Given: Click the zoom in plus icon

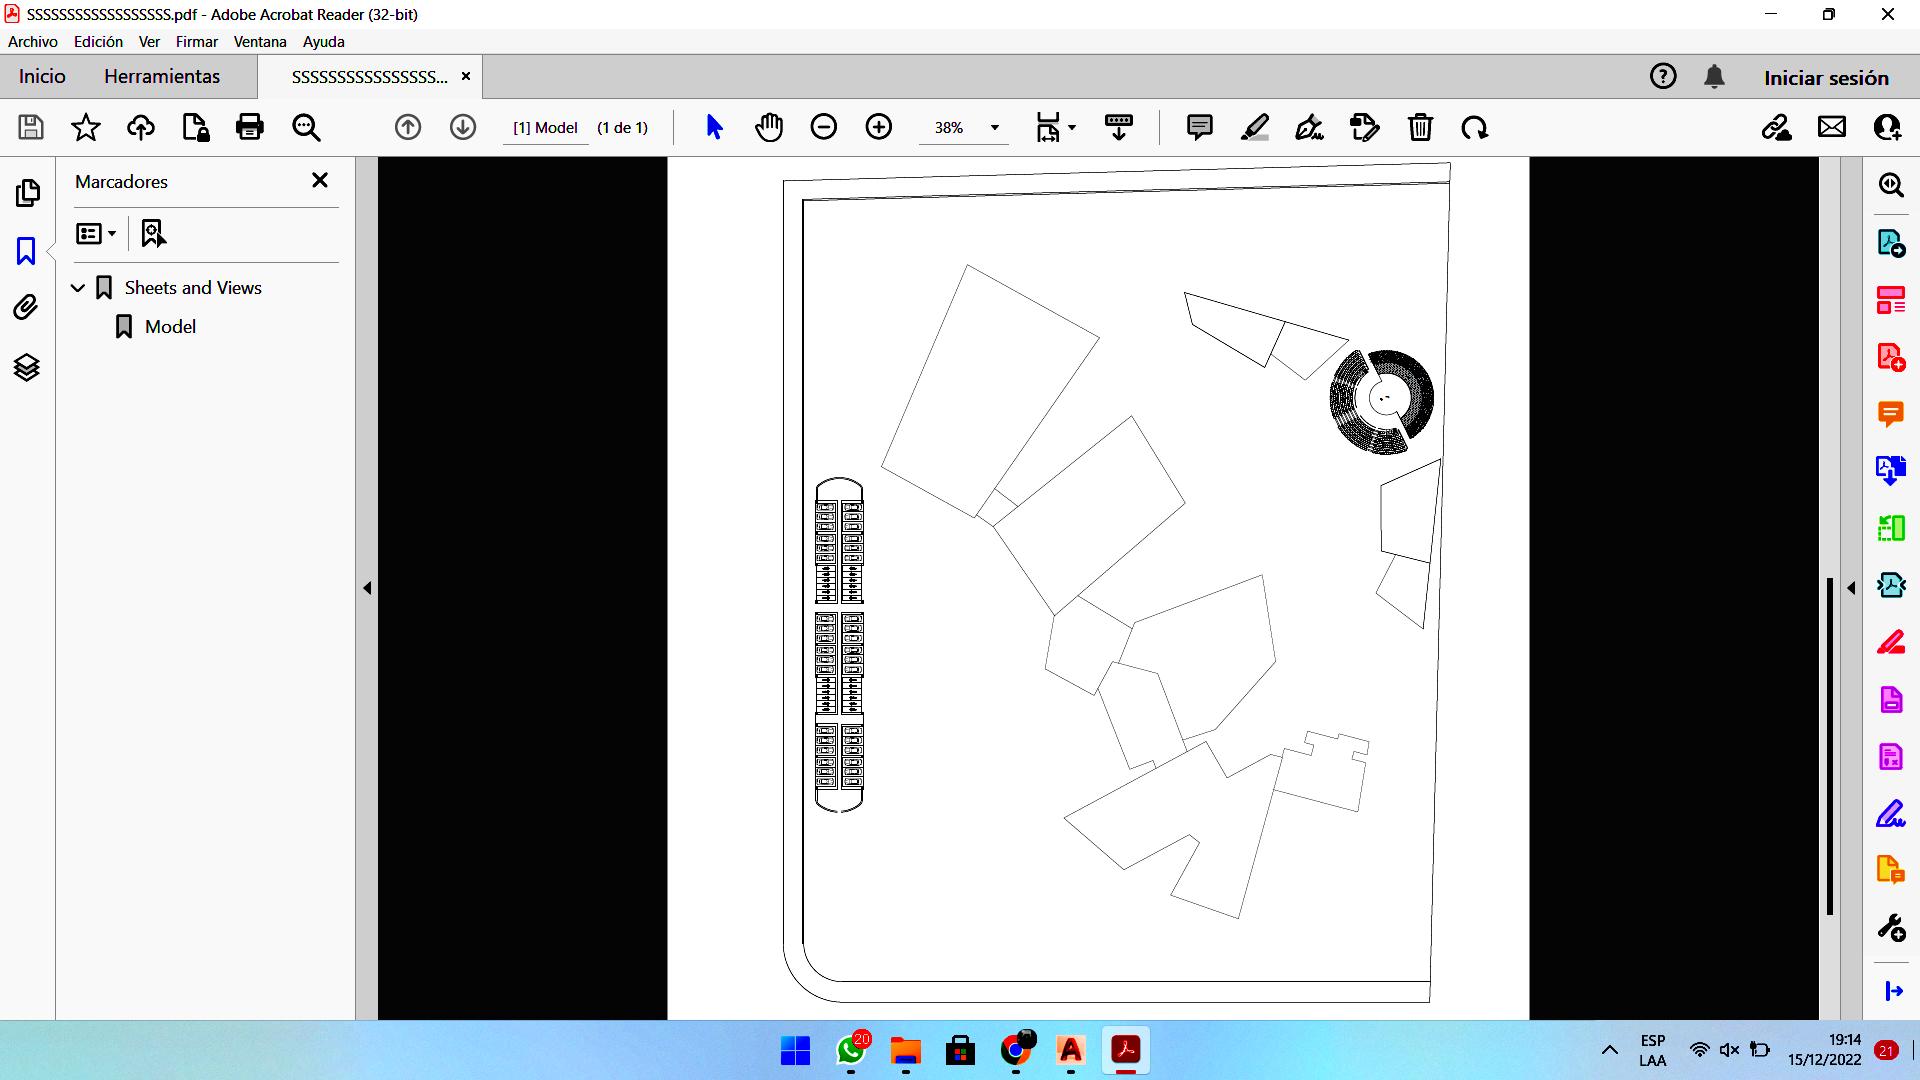Looking at the screenshot, I should pos(878,127).
